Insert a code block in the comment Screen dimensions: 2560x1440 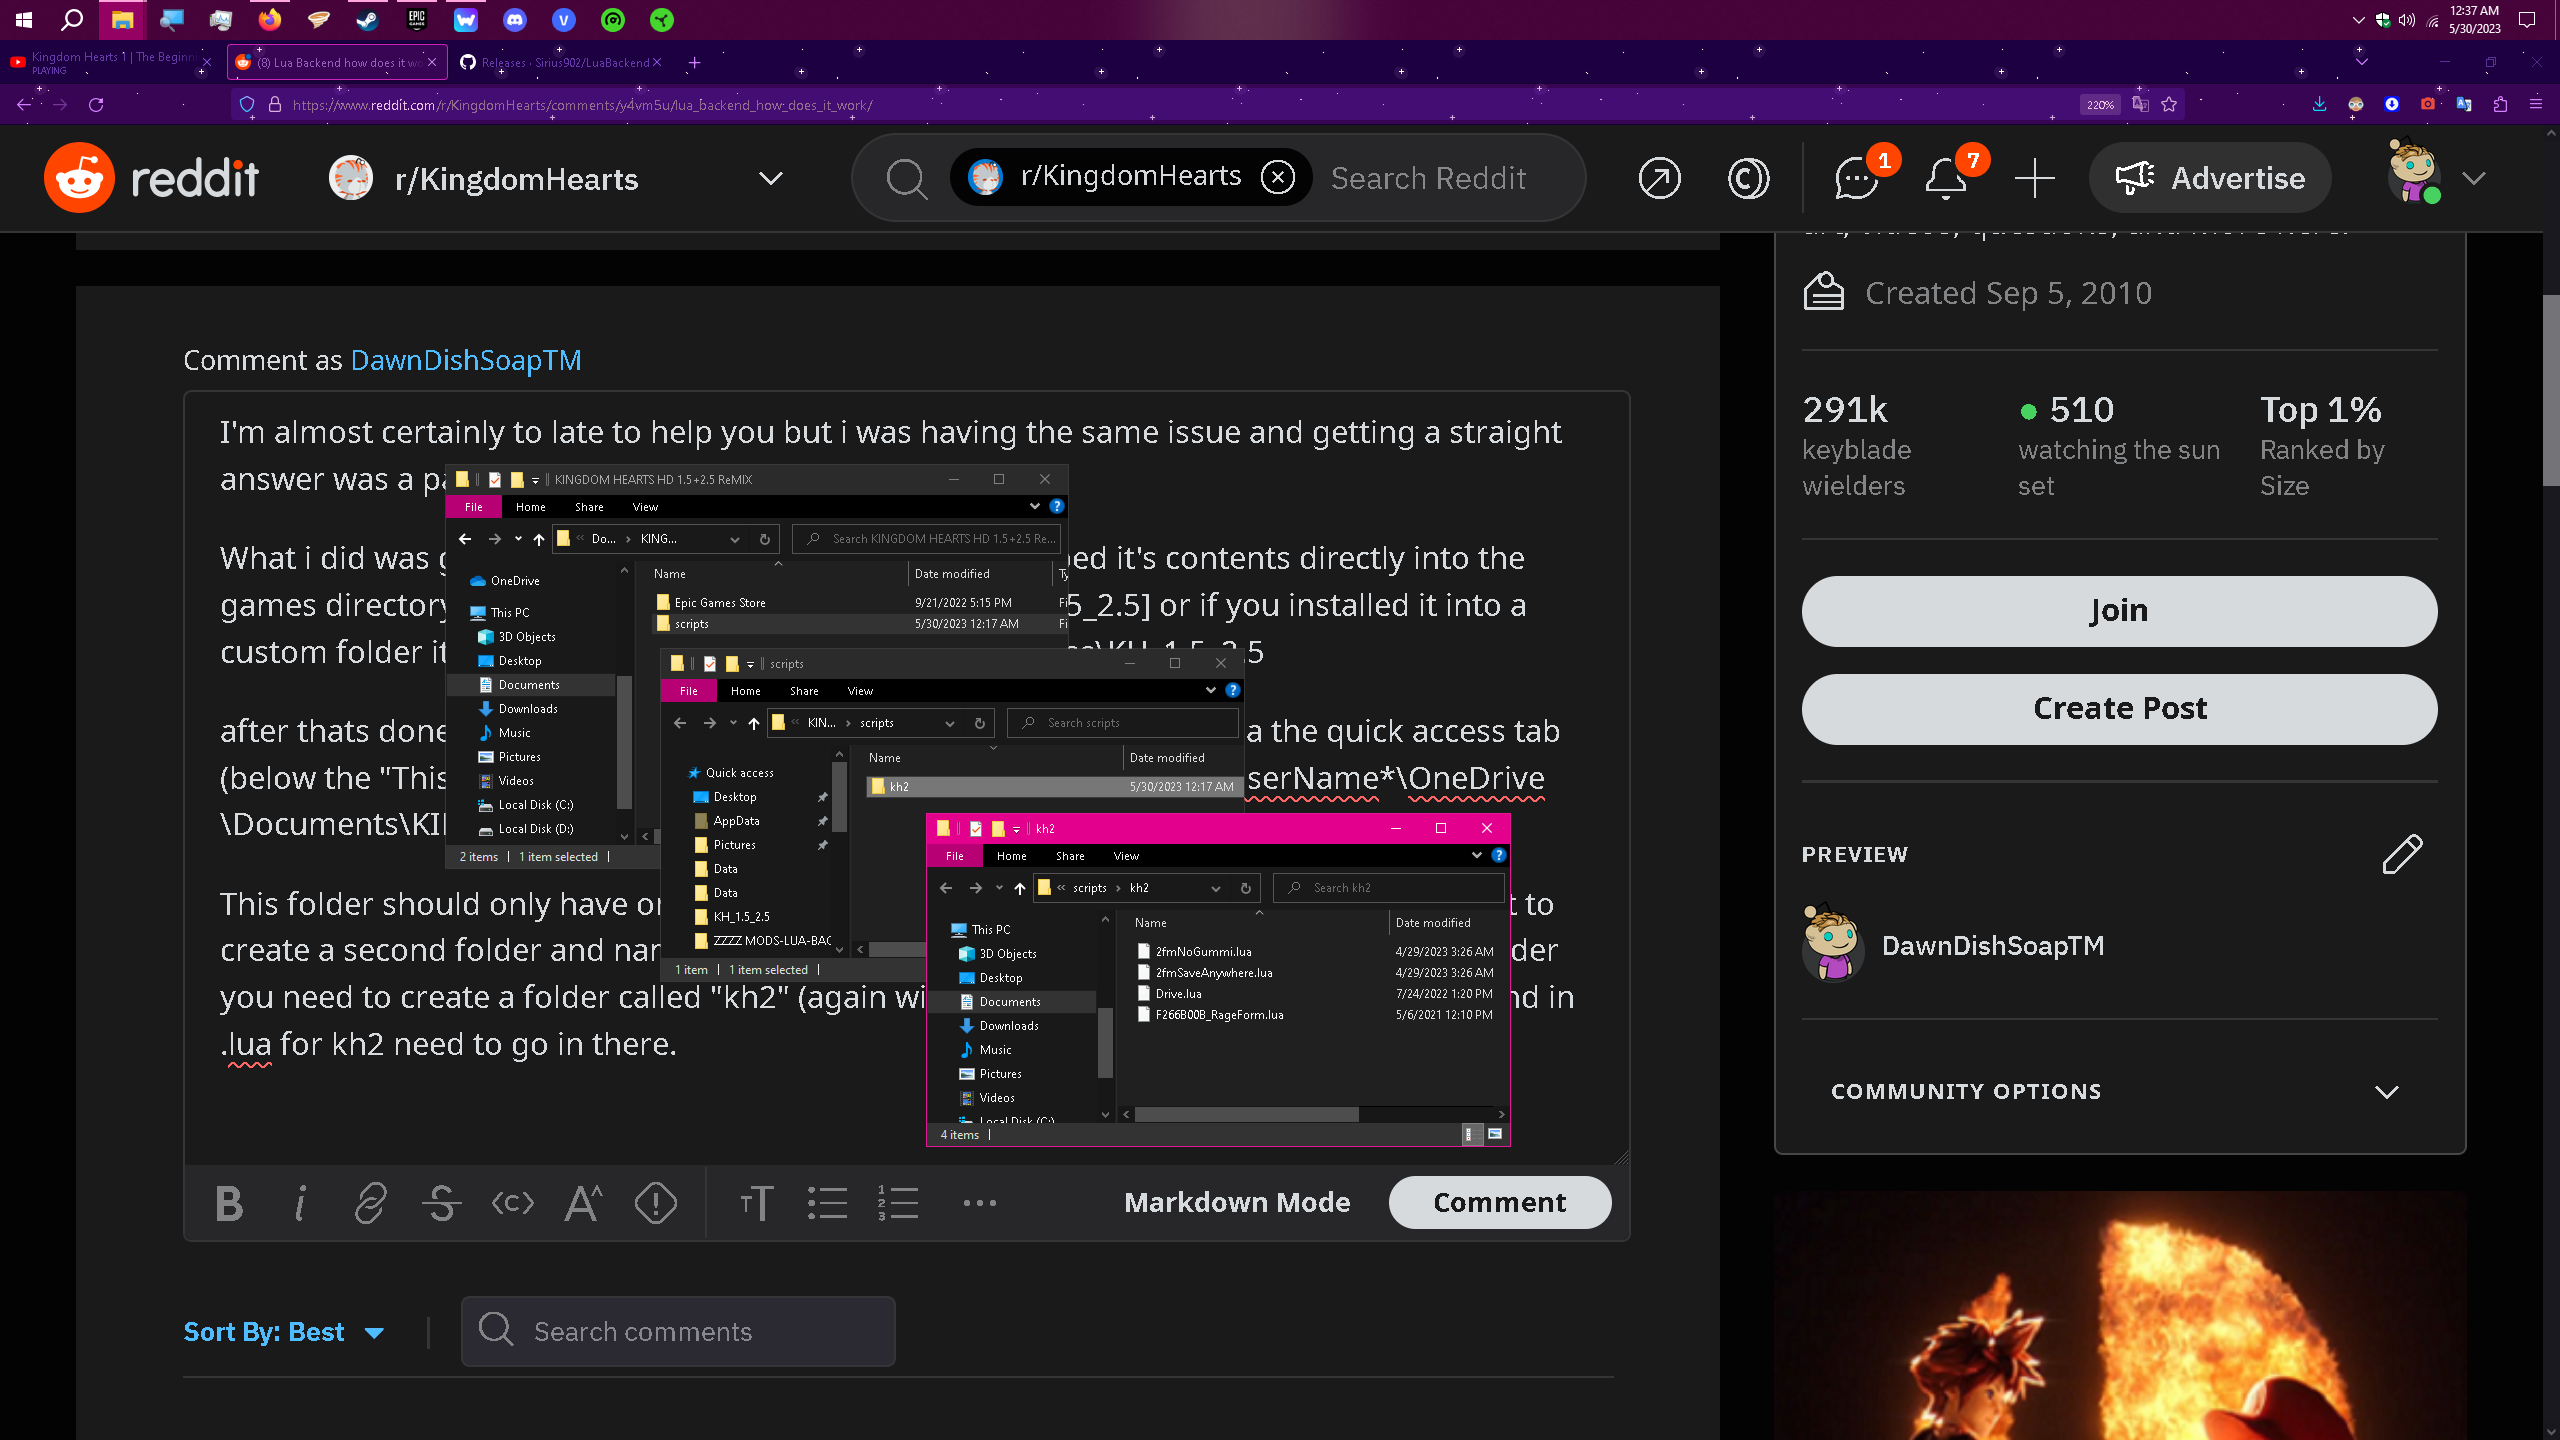click(512, 1203)
